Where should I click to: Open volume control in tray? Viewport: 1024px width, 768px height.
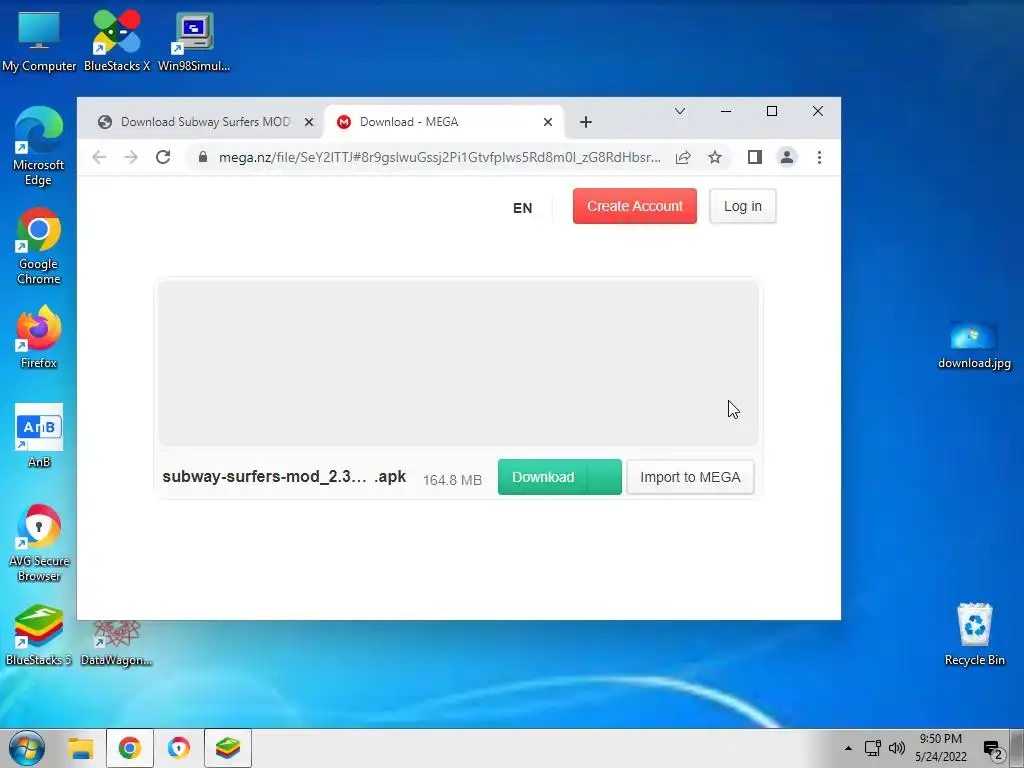897,748
